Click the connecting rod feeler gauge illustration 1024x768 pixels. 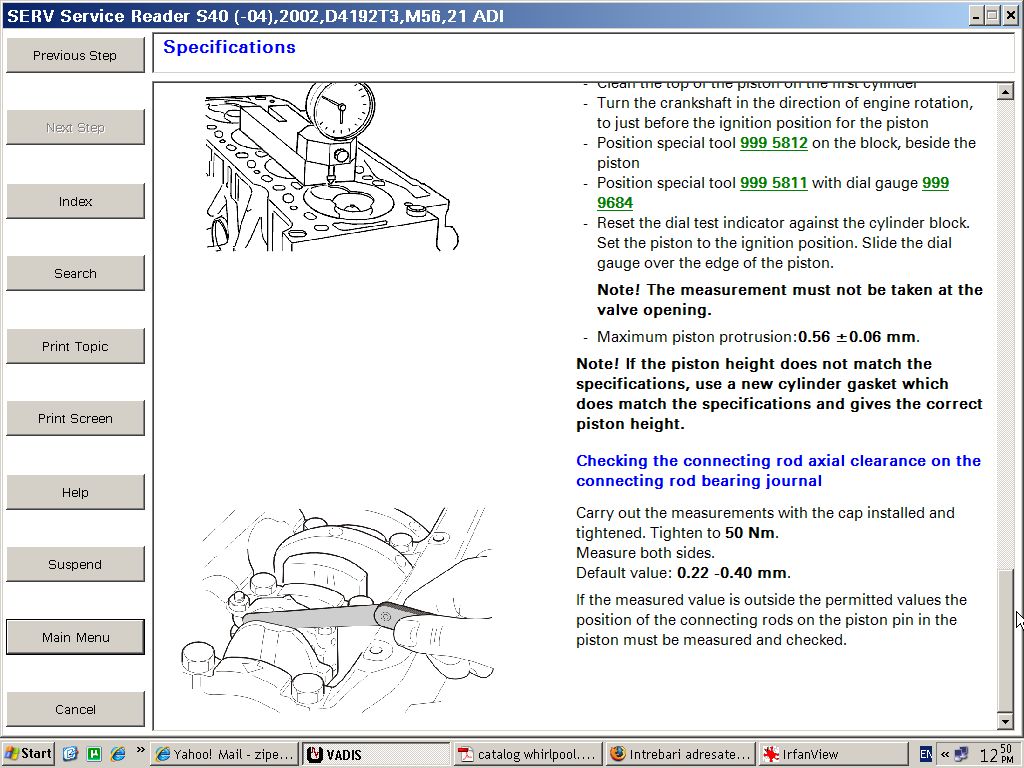coord(337,609)
